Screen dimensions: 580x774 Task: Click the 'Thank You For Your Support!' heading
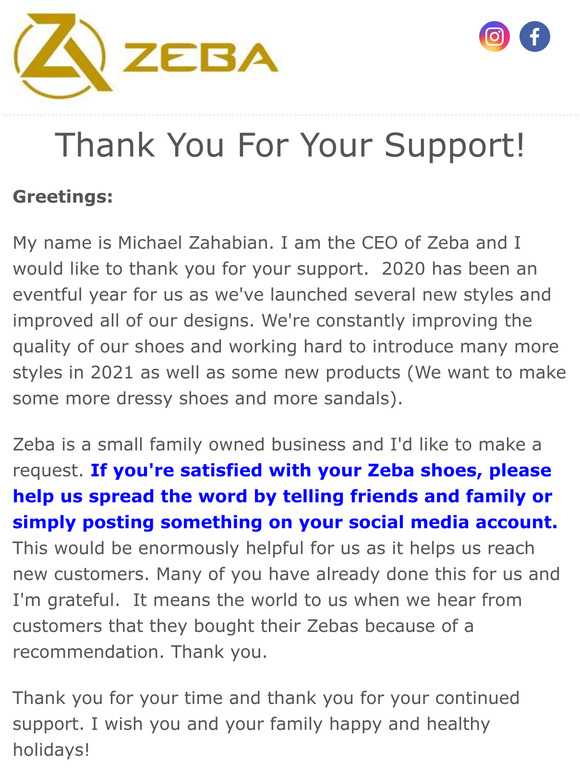[x=290, y=145]
